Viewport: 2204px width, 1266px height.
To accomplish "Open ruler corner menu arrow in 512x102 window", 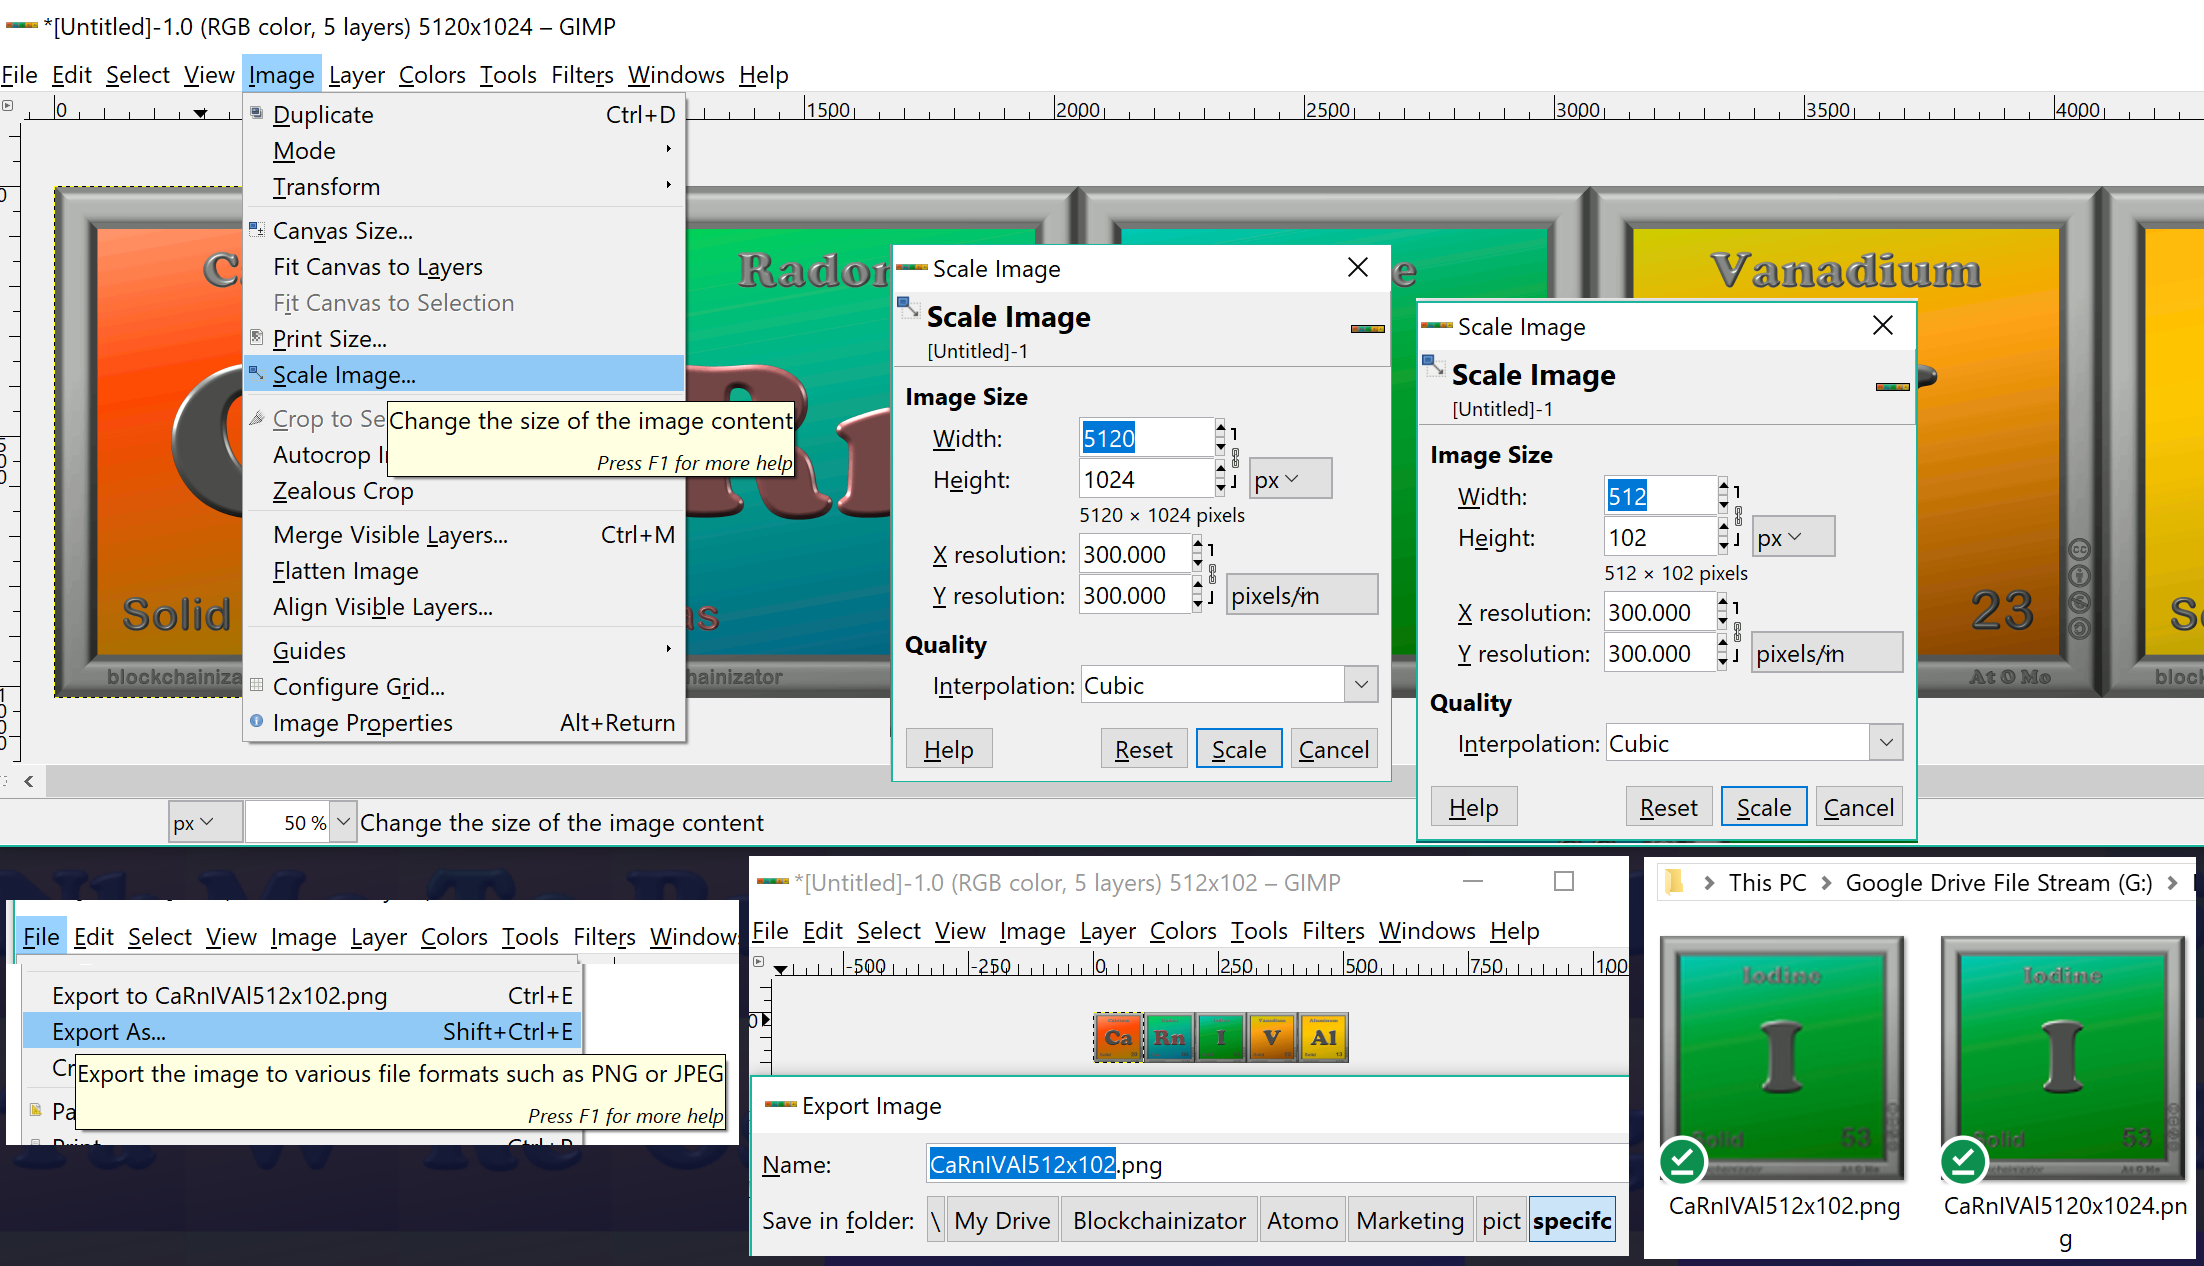I will coord(759,961).
